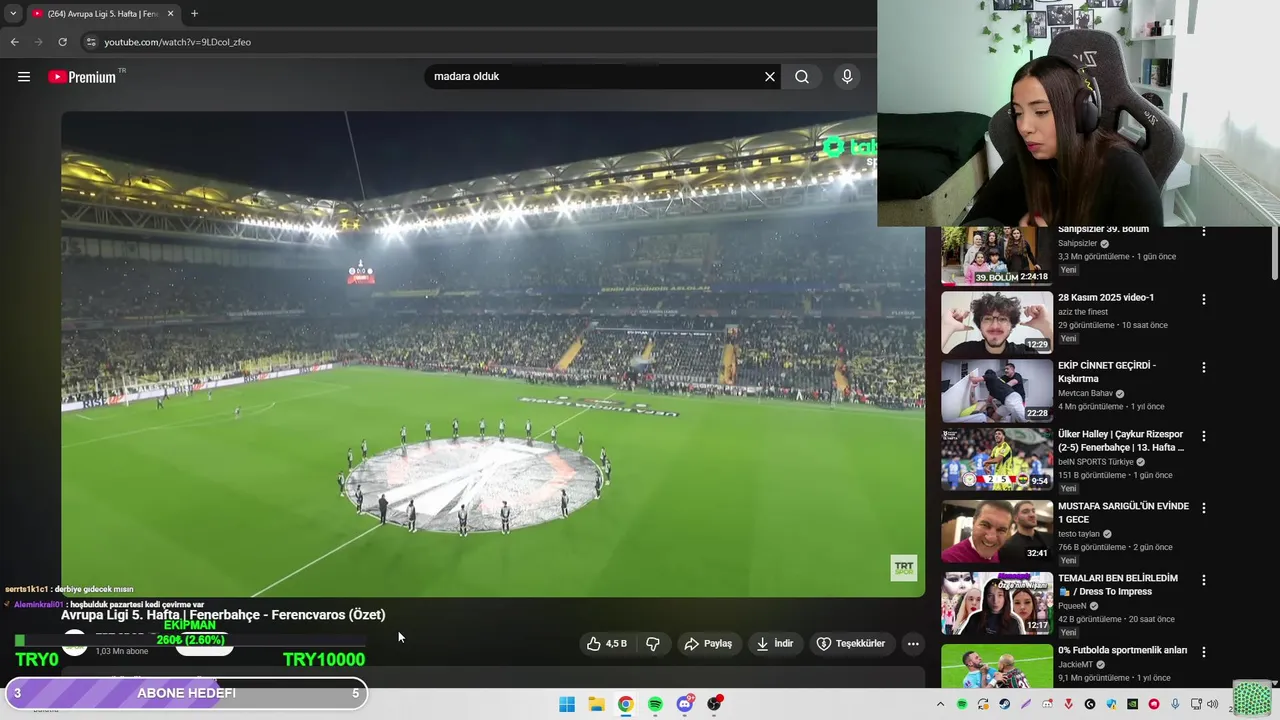This screenshot has width=1280, height=720.
Task: Play or pause the Fenerbahçe match video
Action: click(x=493, y=354)
